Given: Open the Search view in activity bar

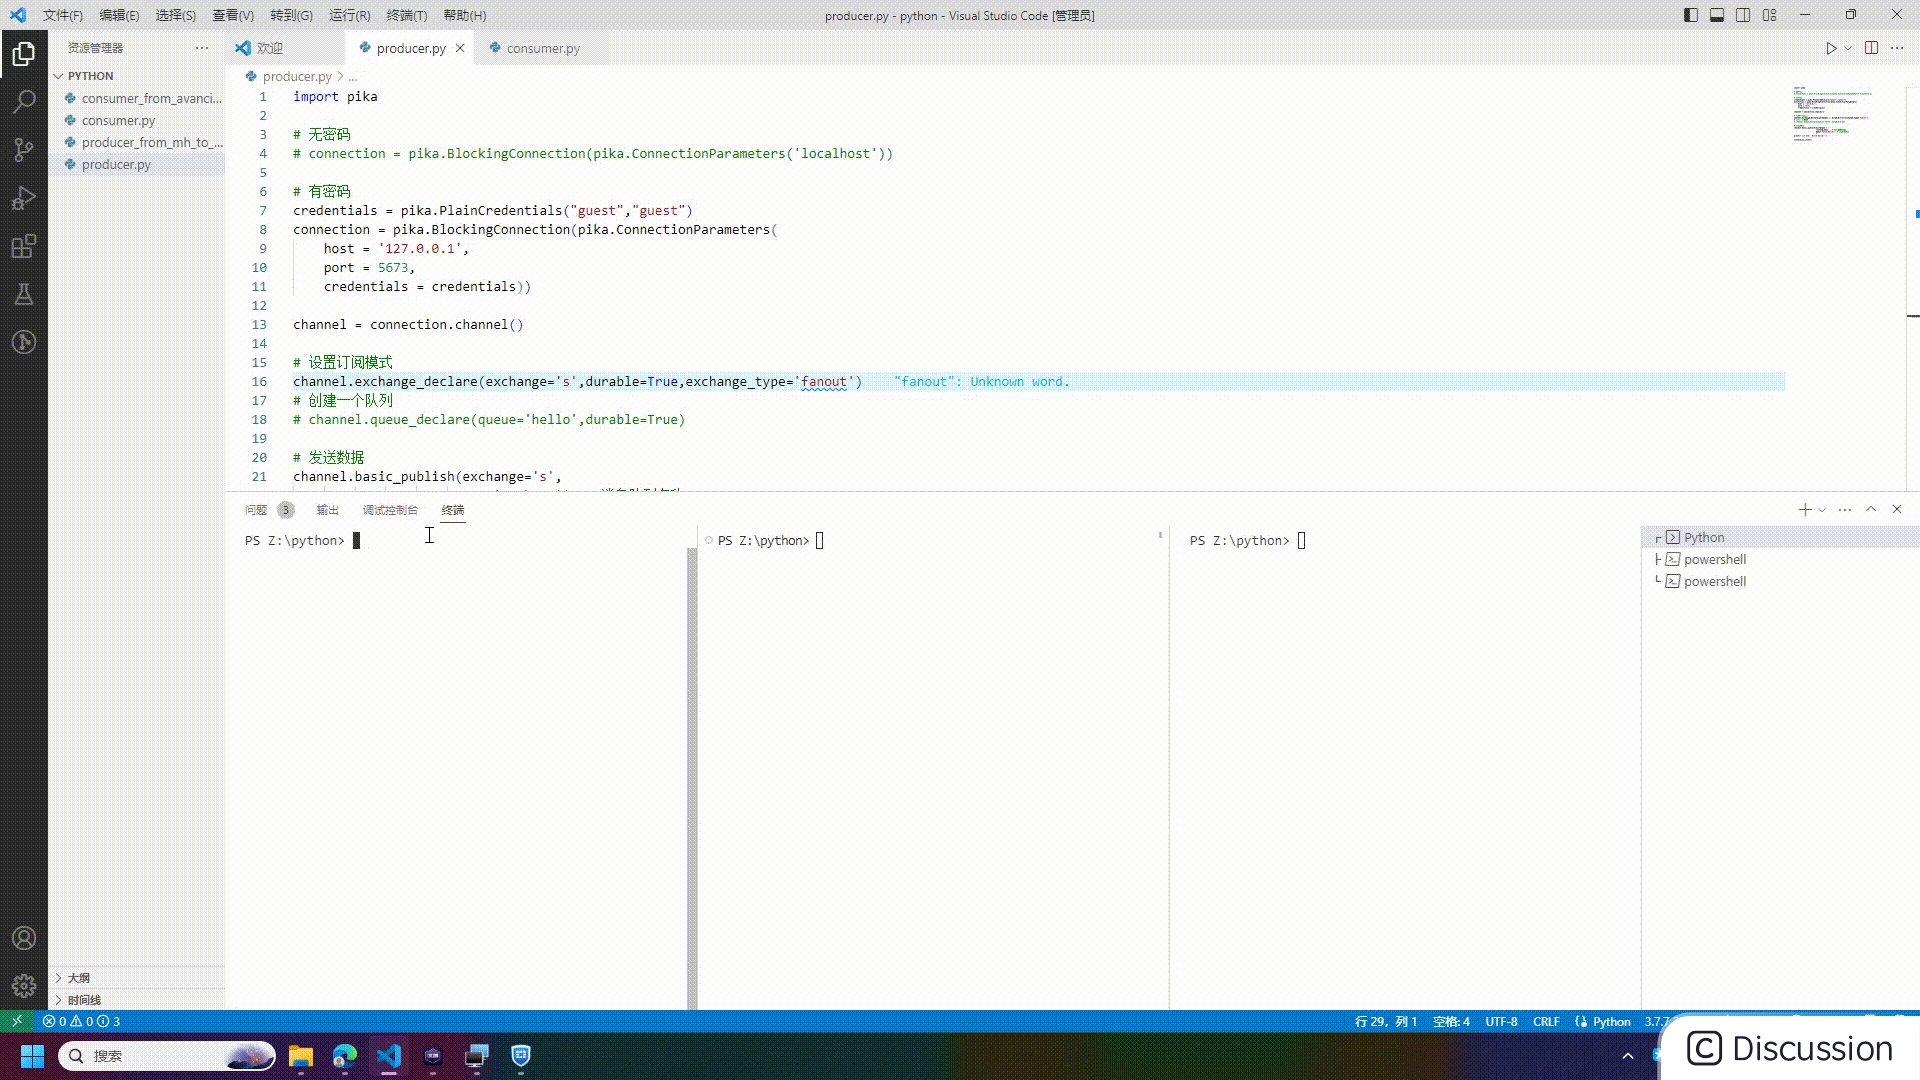Looking at the screenshot, I should (x=23, y=101).
